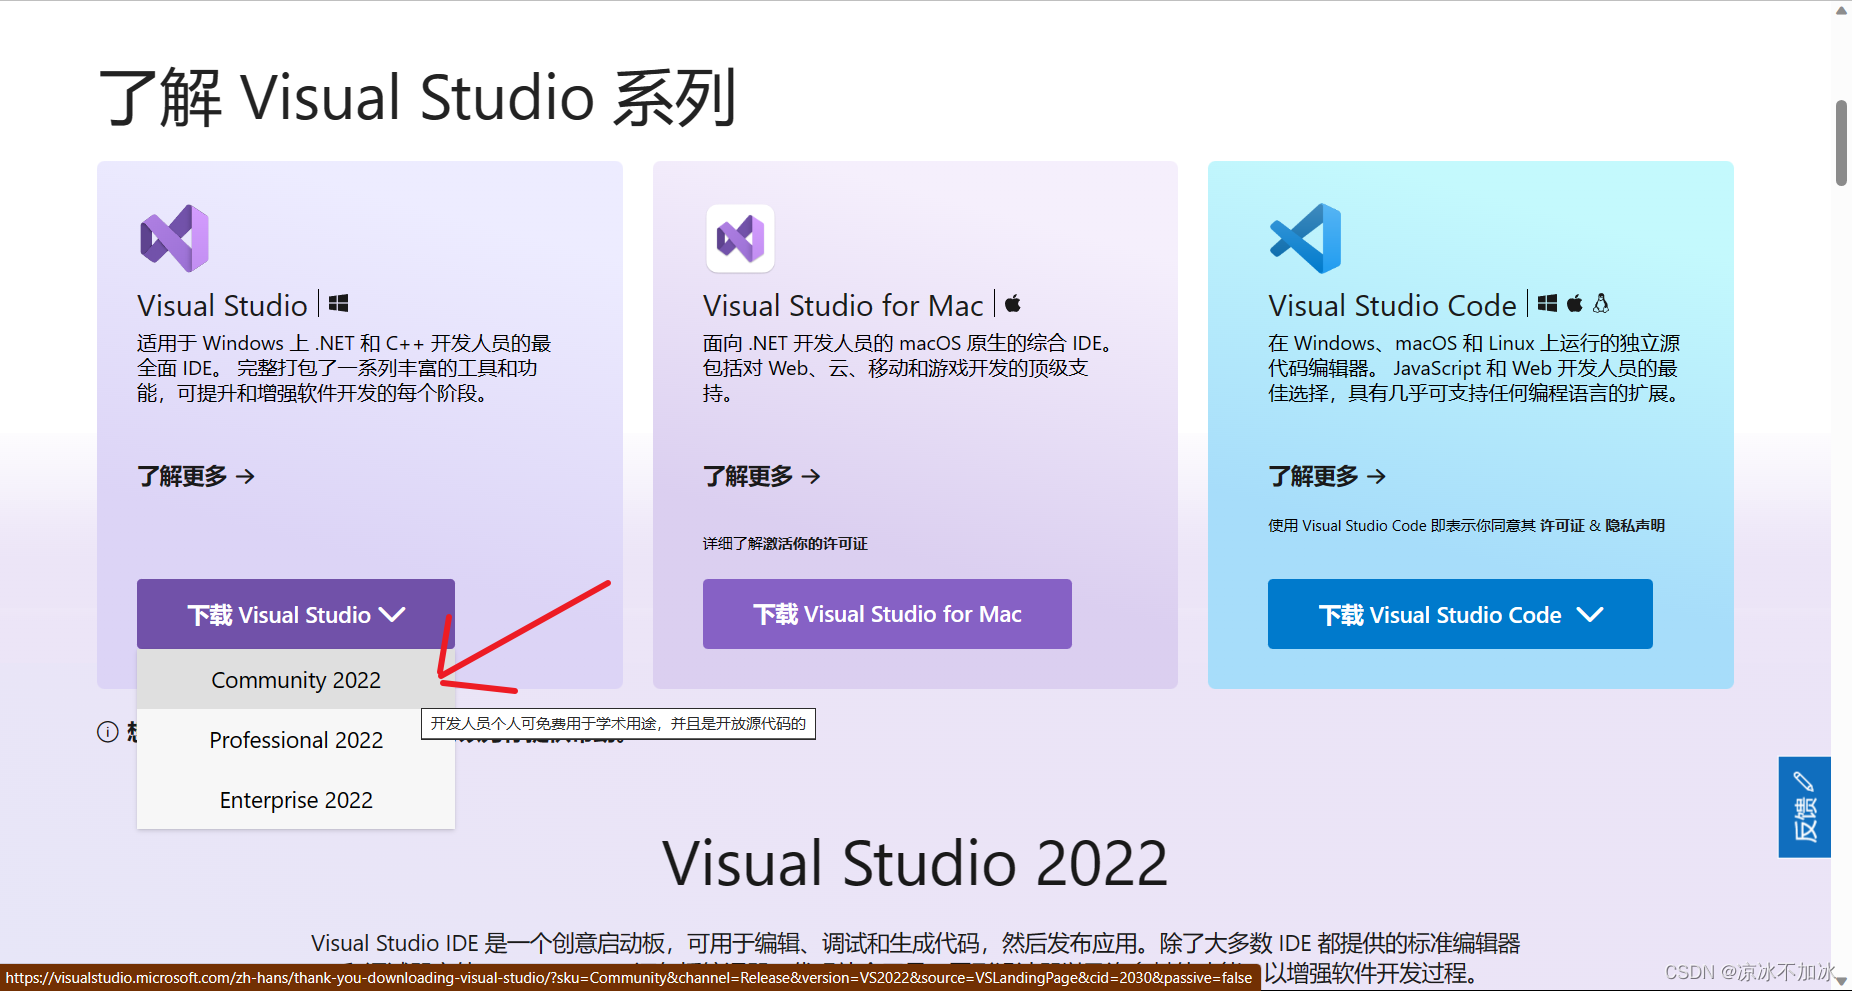Click the 许可证 link in VS Code card
The width and height of the screenshot is (1852, 991).
tap(1563, 525)
